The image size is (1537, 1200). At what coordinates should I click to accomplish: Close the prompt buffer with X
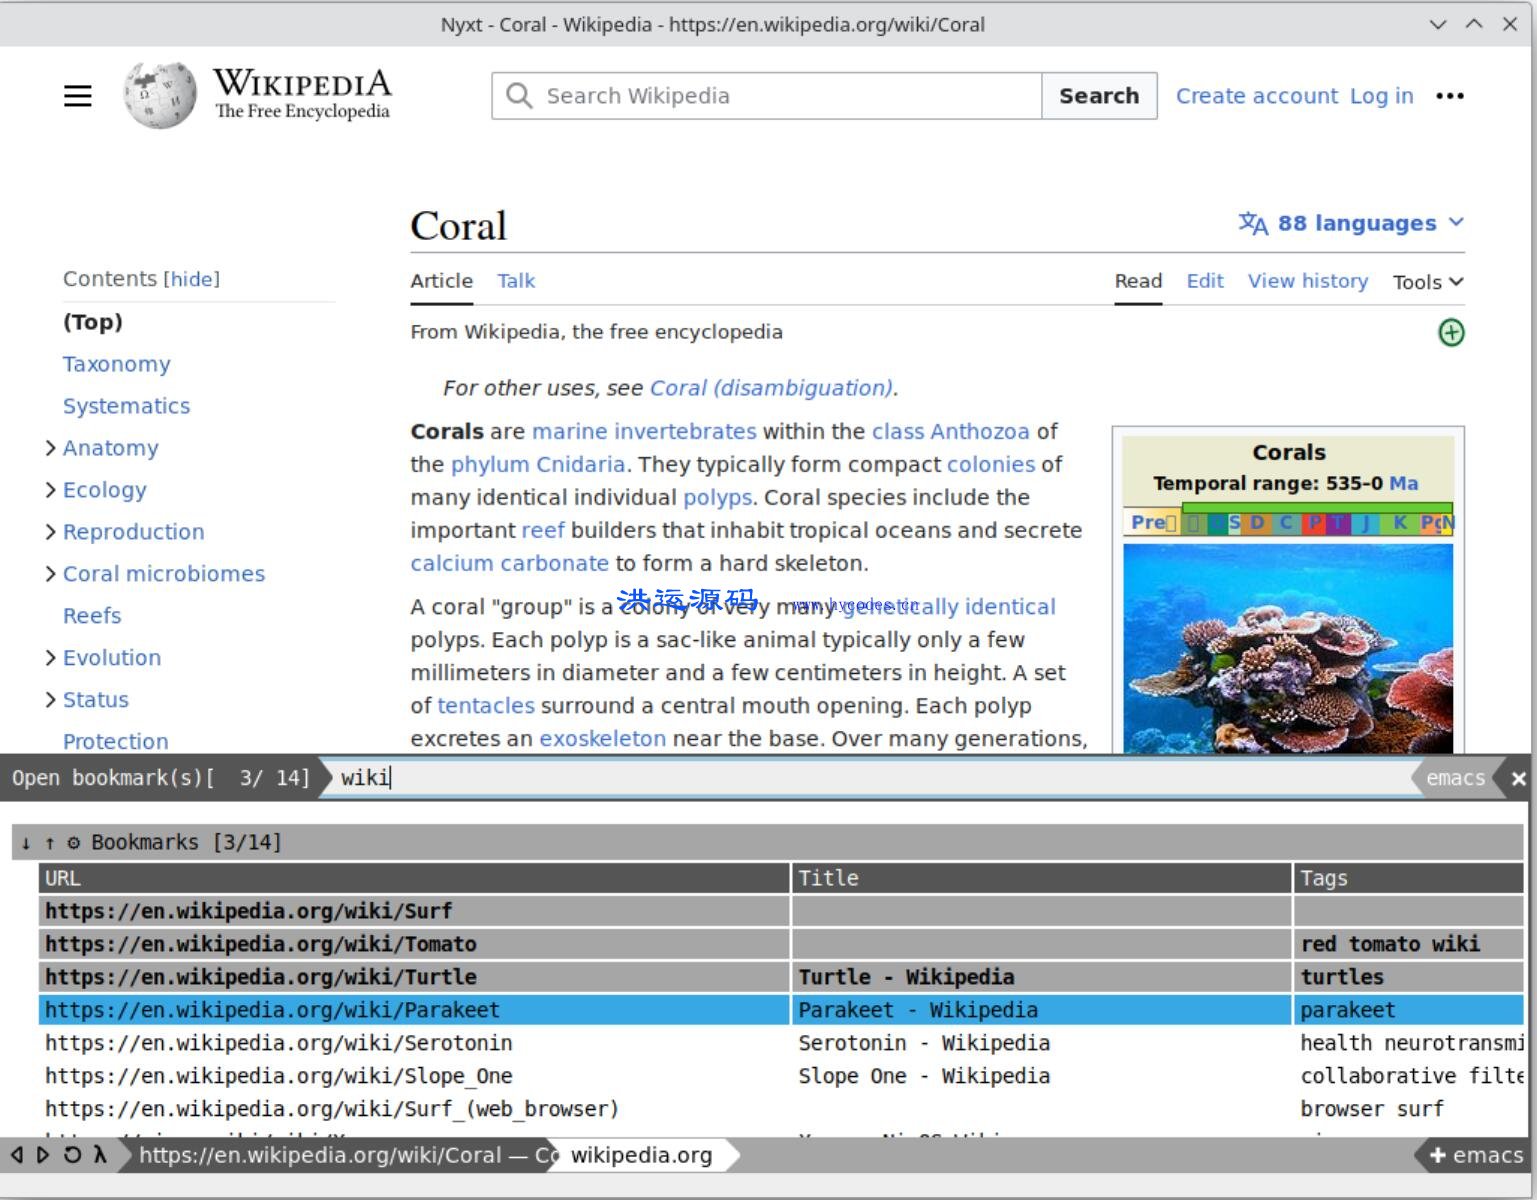click(x=1518, y=778)
